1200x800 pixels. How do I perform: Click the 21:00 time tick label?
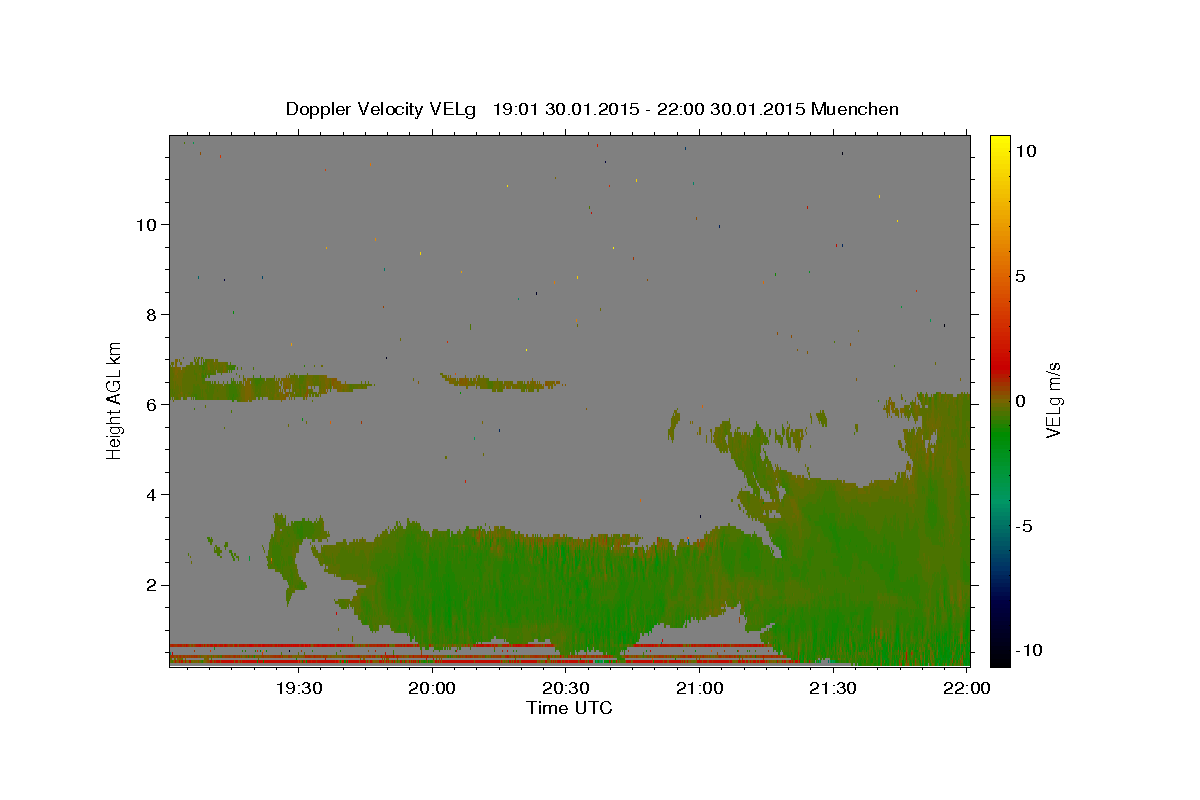point(699,688)
